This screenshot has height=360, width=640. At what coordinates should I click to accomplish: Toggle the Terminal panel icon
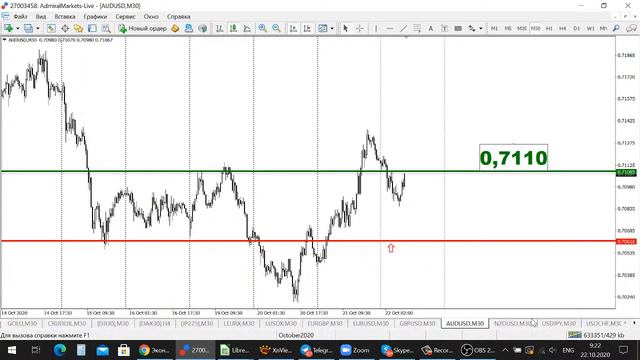tap(92, 28)
